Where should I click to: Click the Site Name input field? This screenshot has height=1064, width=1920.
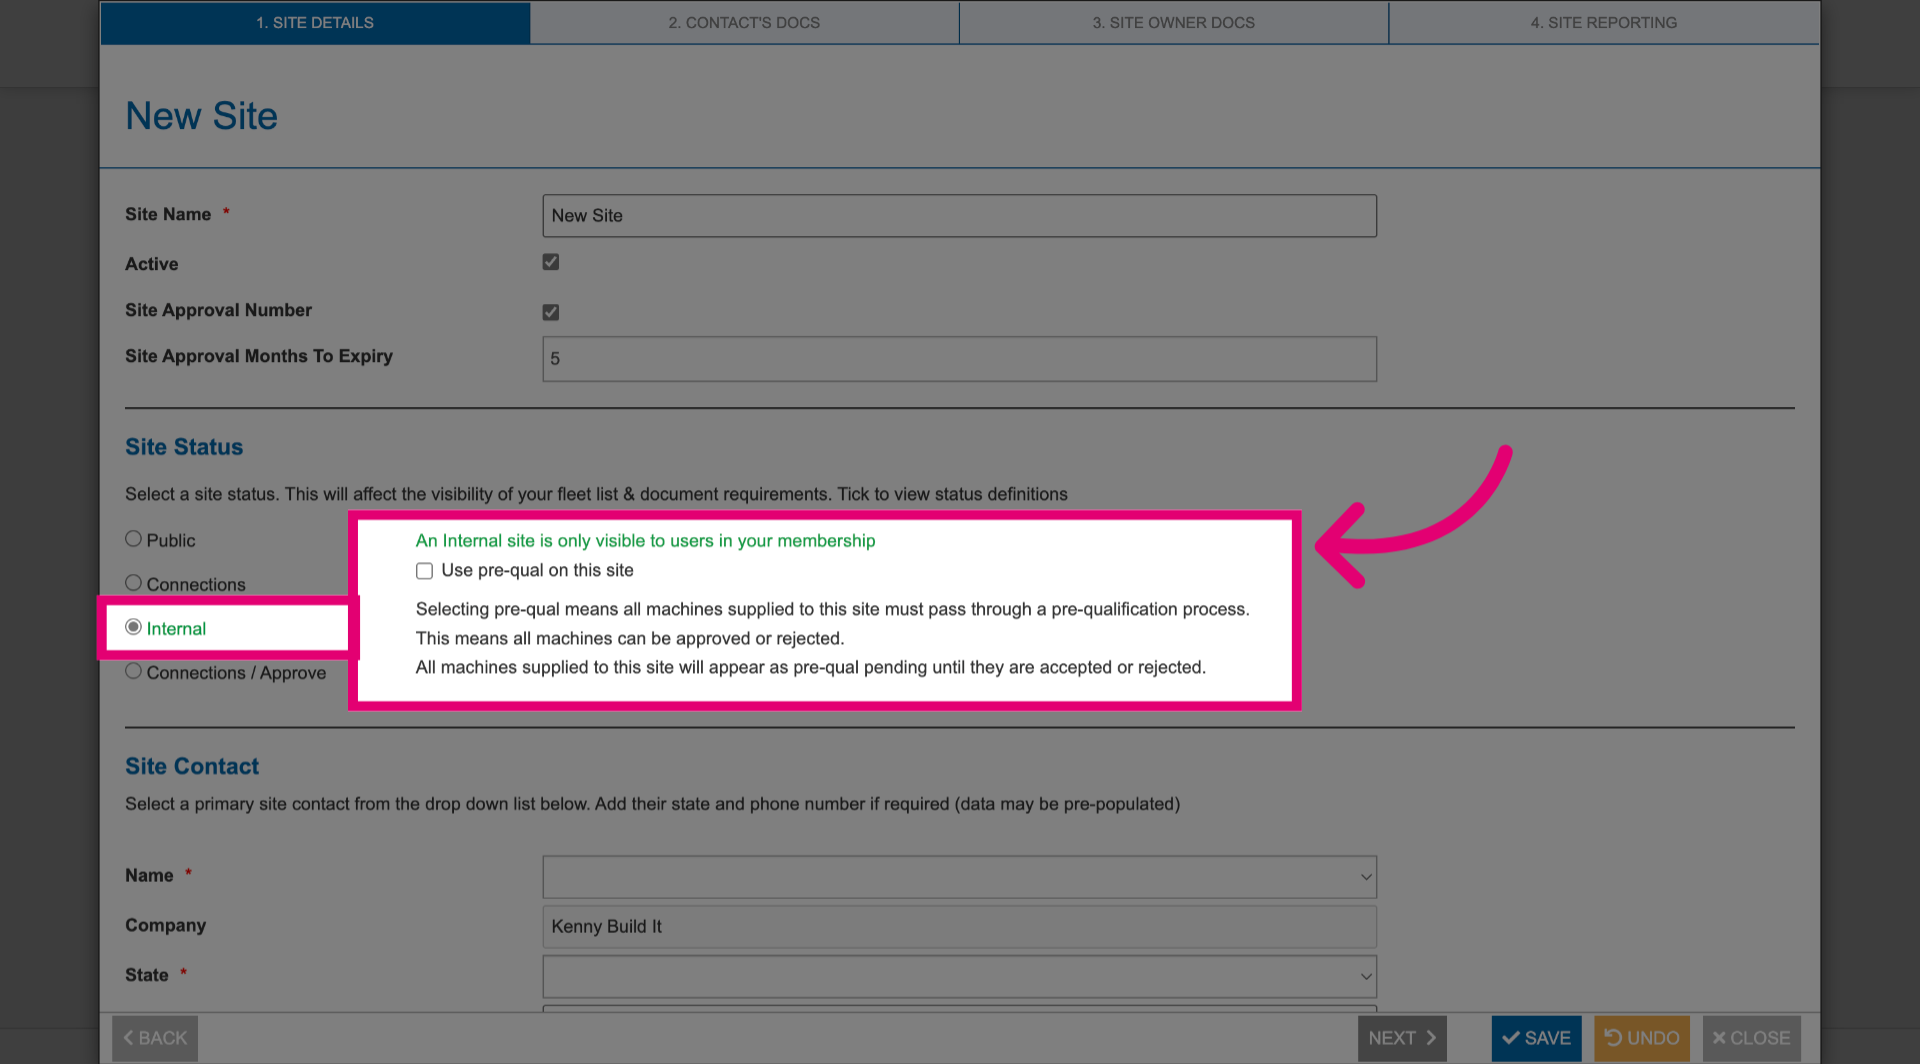tap(959, 216)
